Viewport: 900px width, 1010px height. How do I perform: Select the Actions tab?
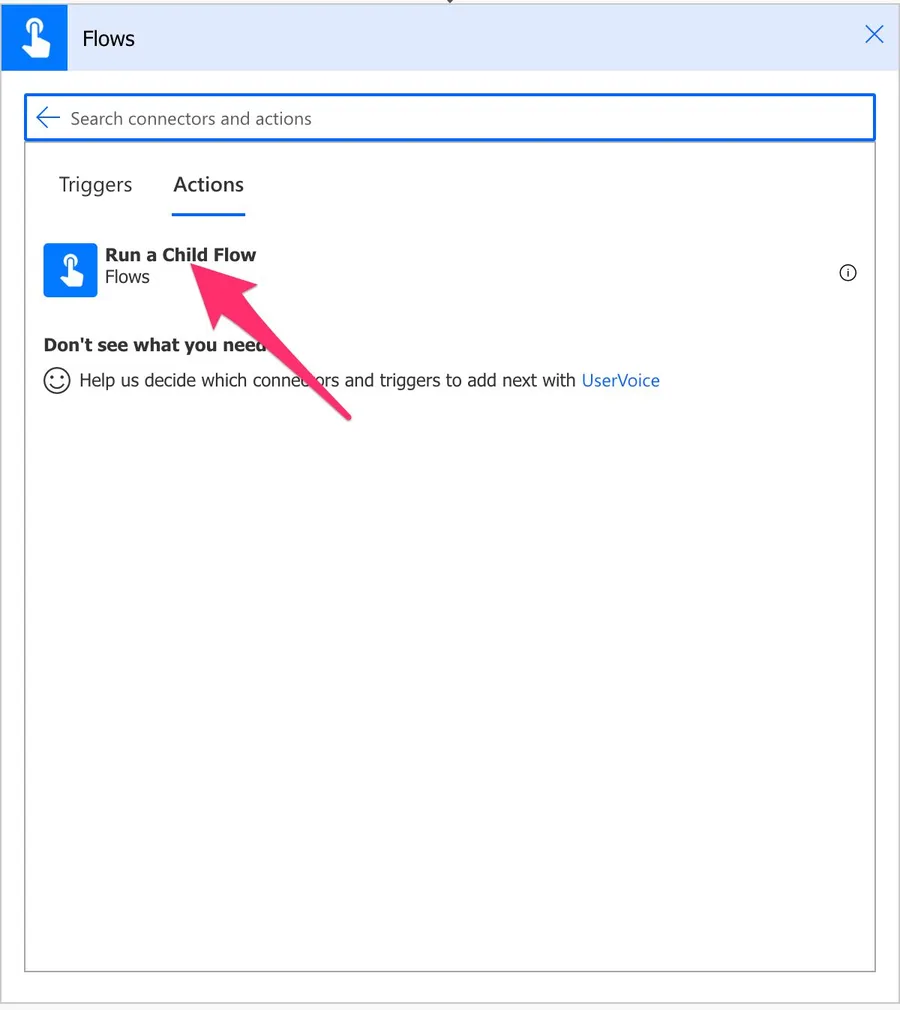pos(208,185)
